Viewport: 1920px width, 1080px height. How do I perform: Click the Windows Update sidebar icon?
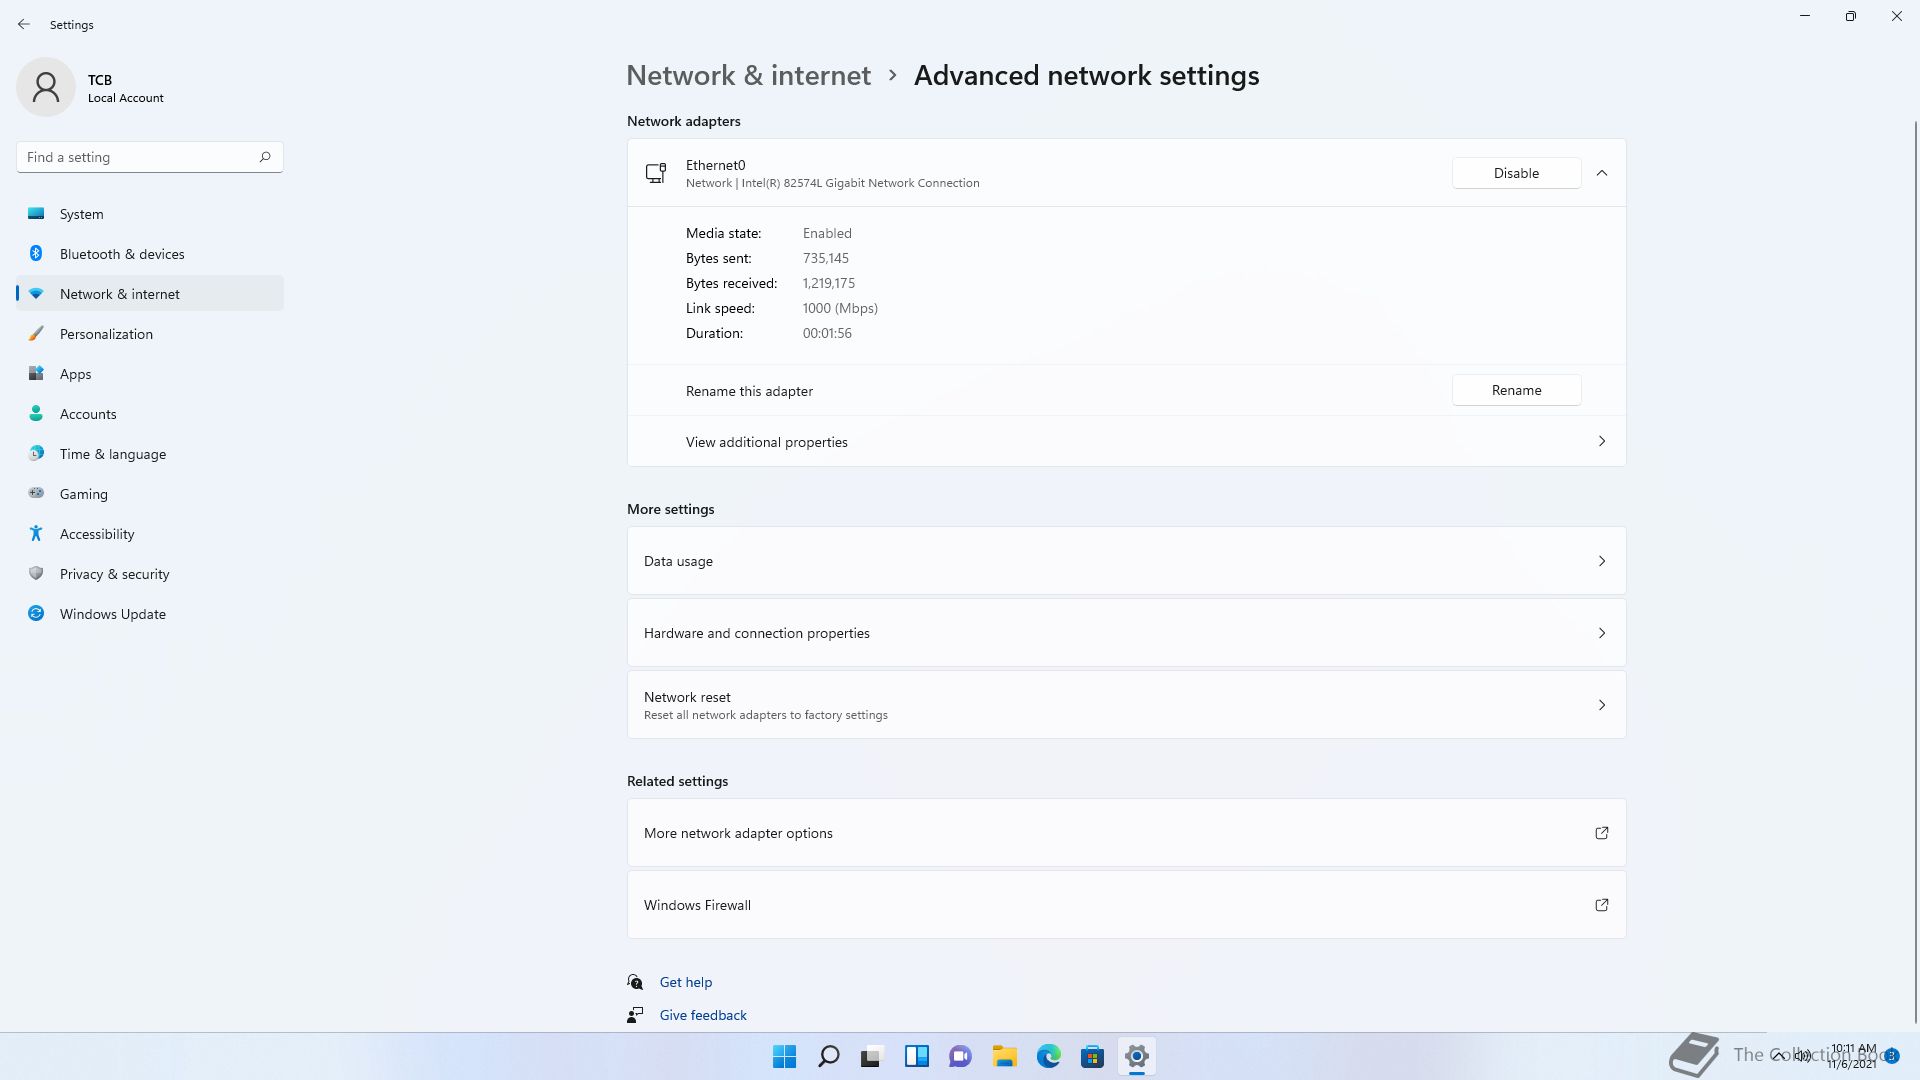click(36, 614)
